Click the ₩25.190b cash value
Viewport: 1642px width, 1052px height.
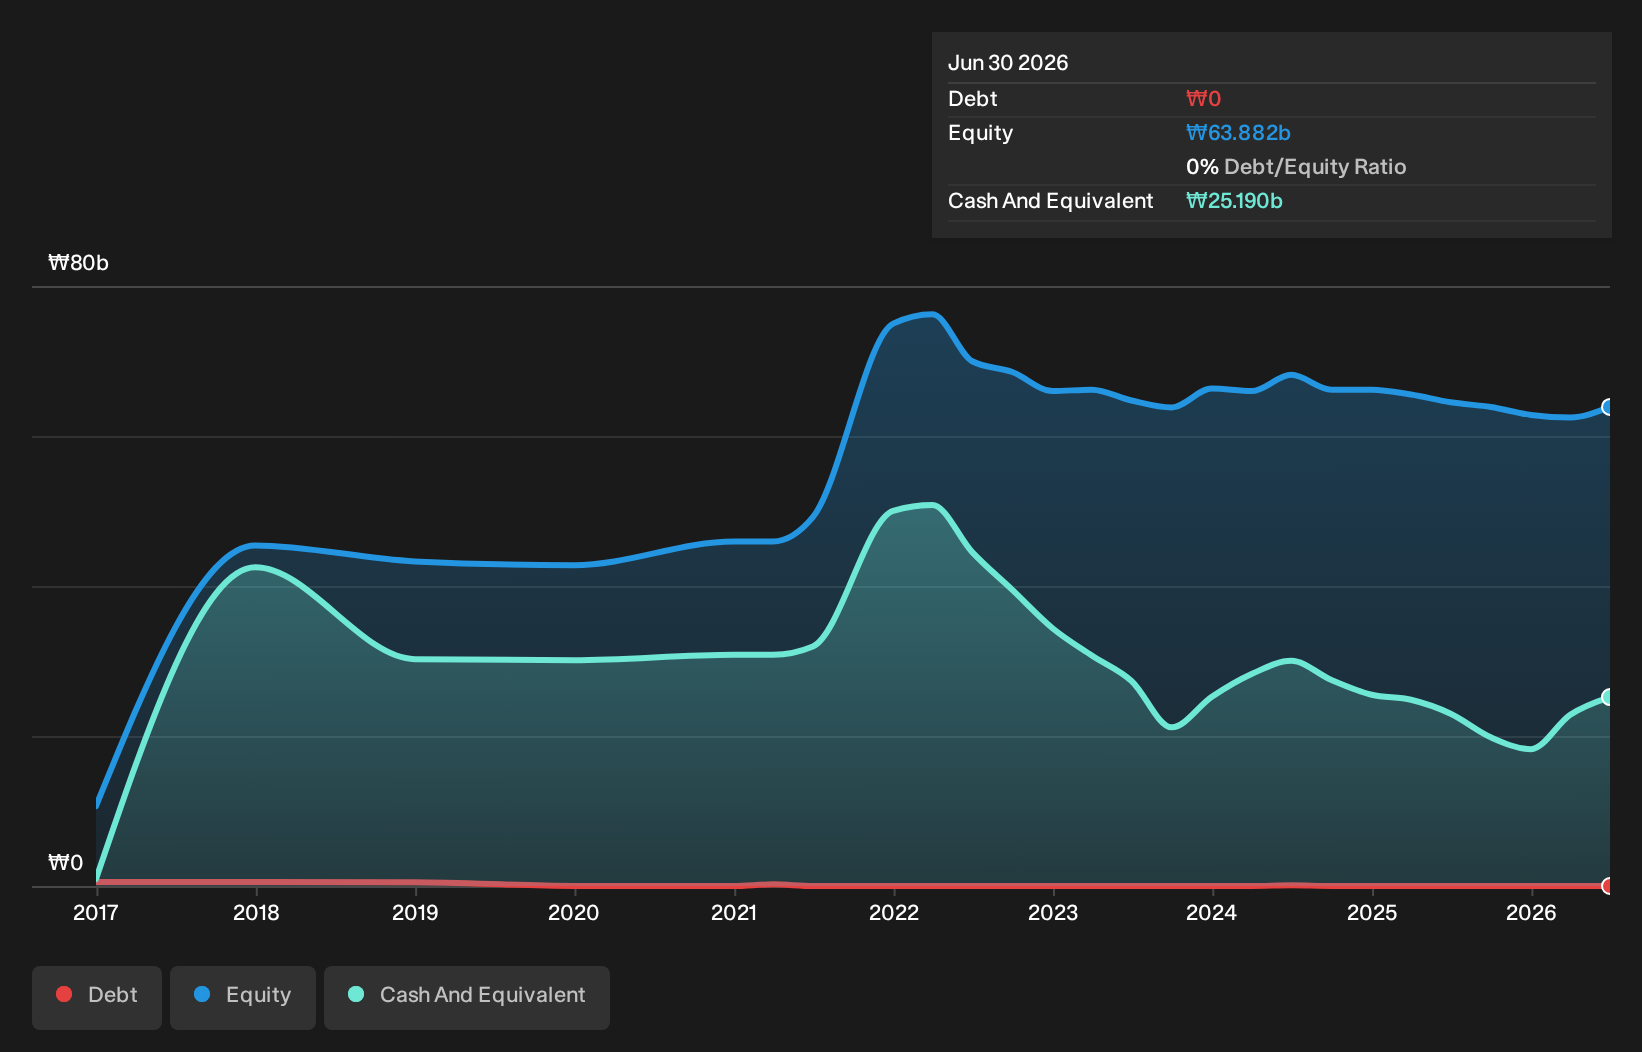(1234, 201)
